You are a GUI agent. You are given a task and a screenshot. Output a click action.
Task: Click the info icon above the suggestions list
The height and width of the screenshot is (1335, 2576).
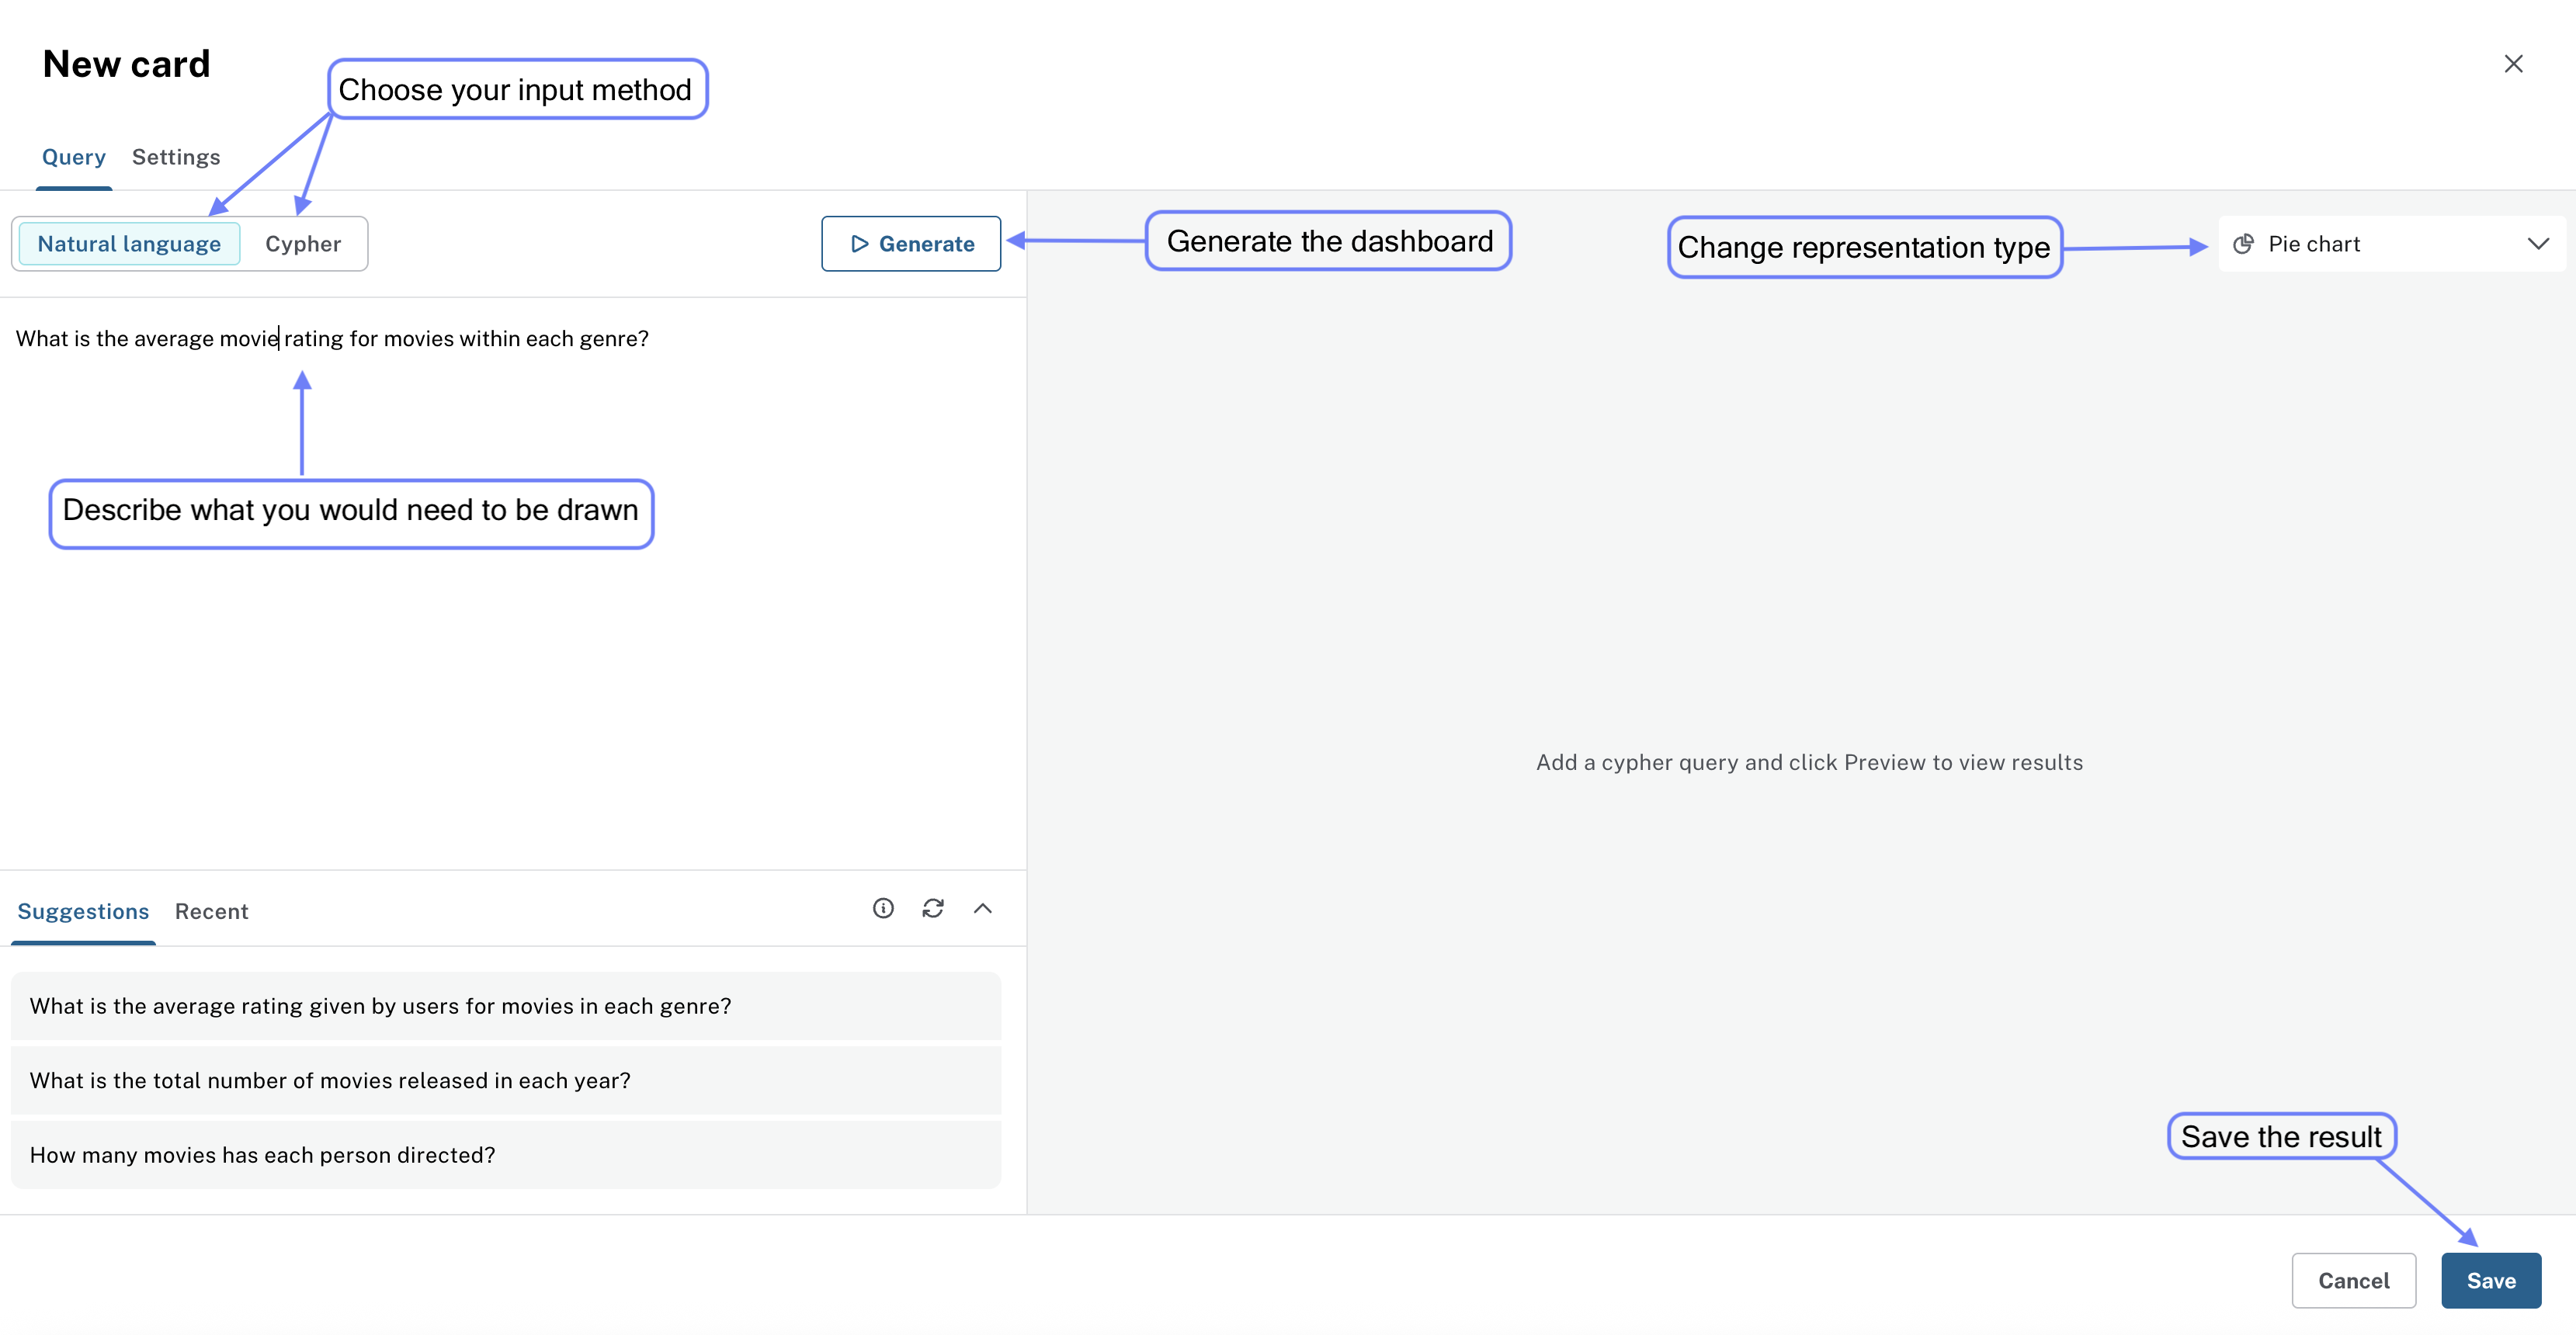[883, 908]
